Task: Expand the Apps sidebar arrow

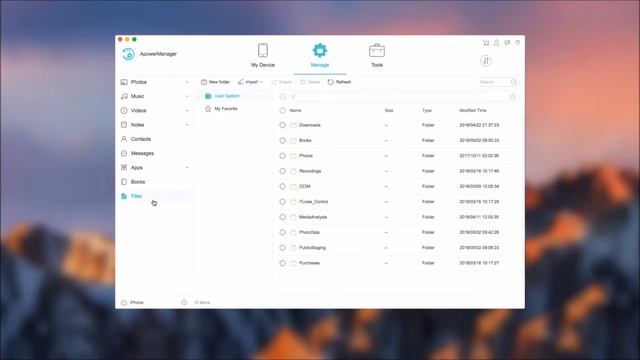Action: coord(187,167)
